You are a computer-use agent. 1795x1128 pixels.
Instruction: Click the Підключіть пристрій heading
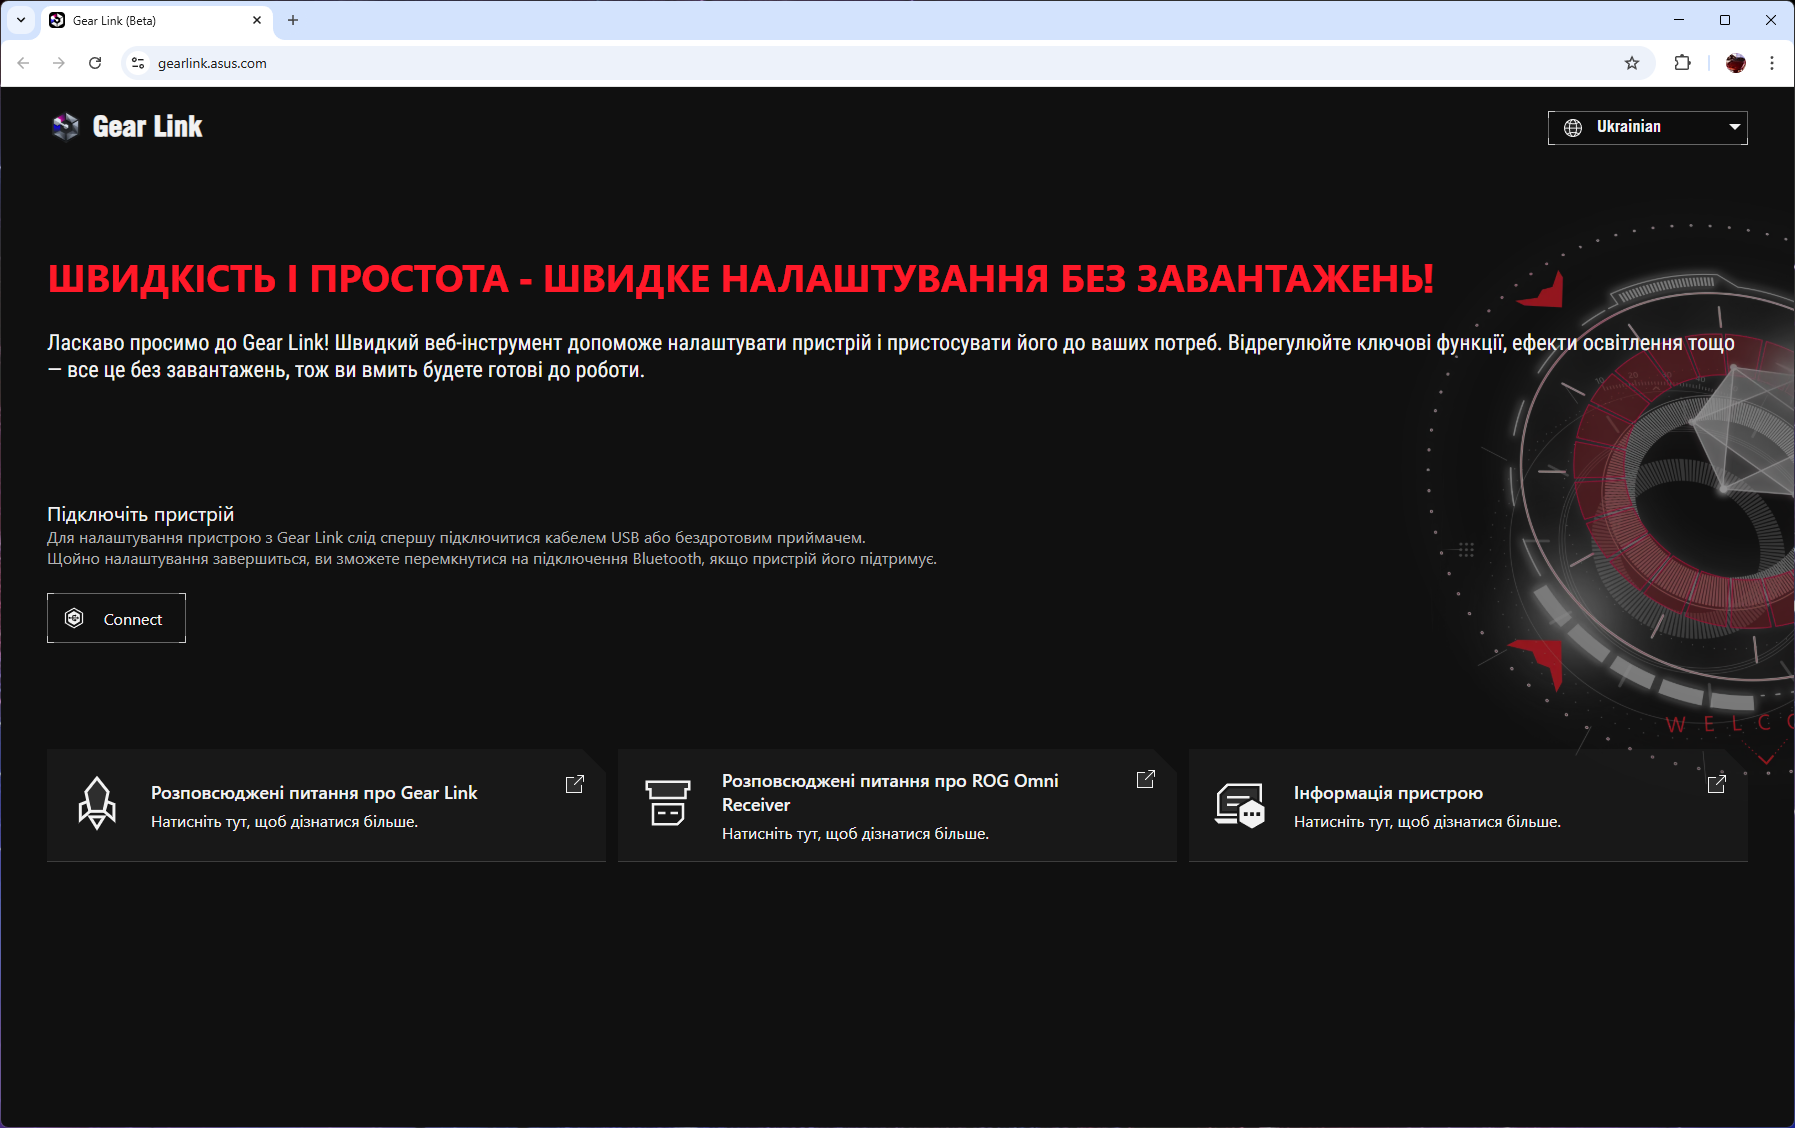[141, 514]
